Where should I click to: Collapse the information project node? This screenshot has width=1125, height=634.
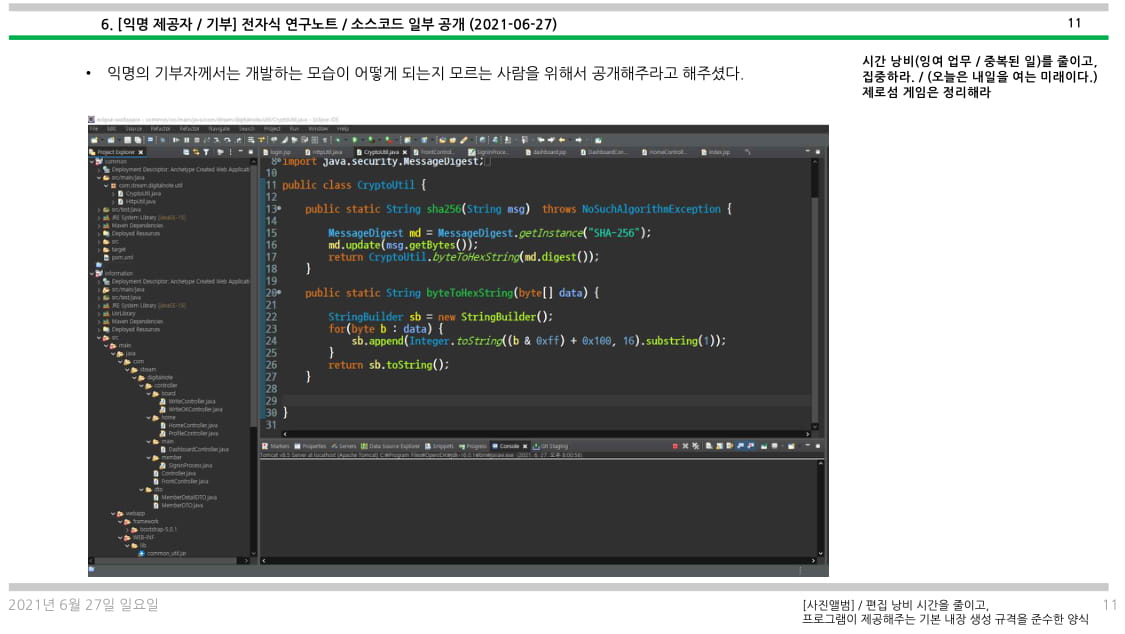pyautogui.click(x=92, y=273)
